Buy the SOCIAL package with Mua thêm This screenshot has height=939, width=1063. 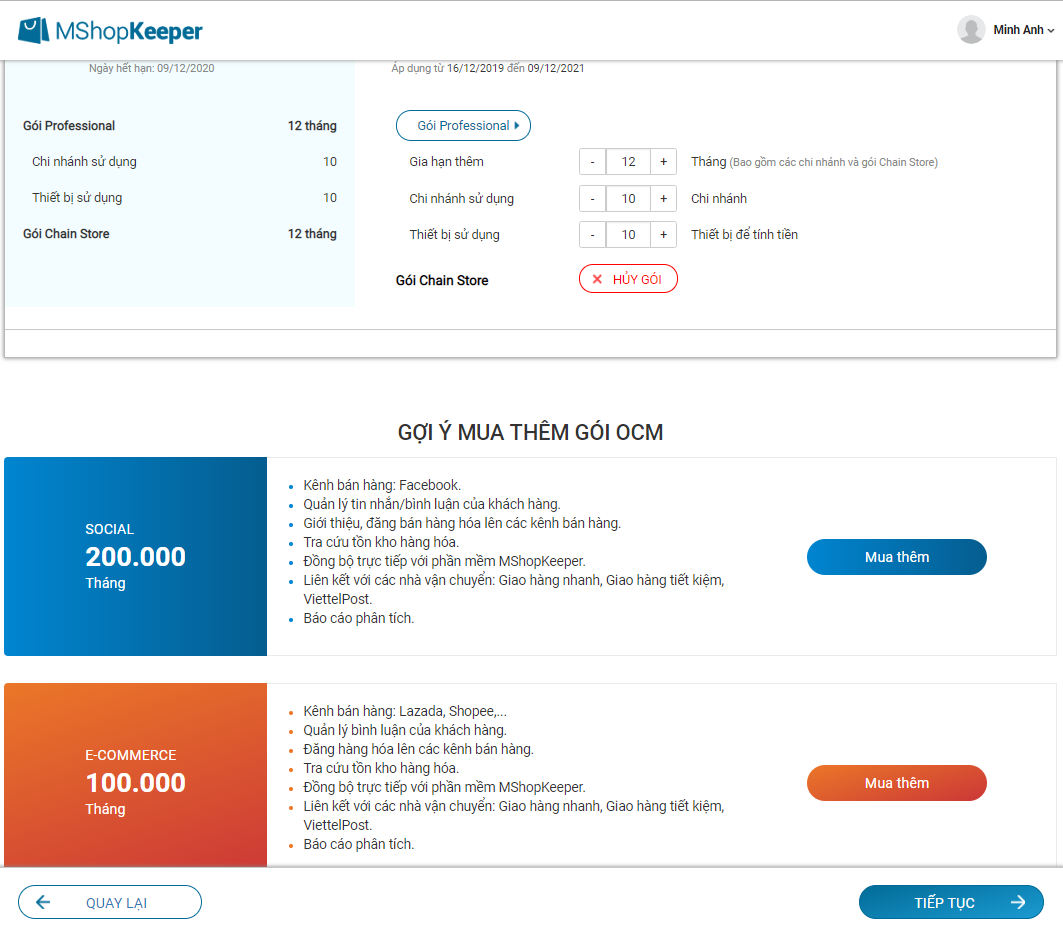(x=896, y=557)
